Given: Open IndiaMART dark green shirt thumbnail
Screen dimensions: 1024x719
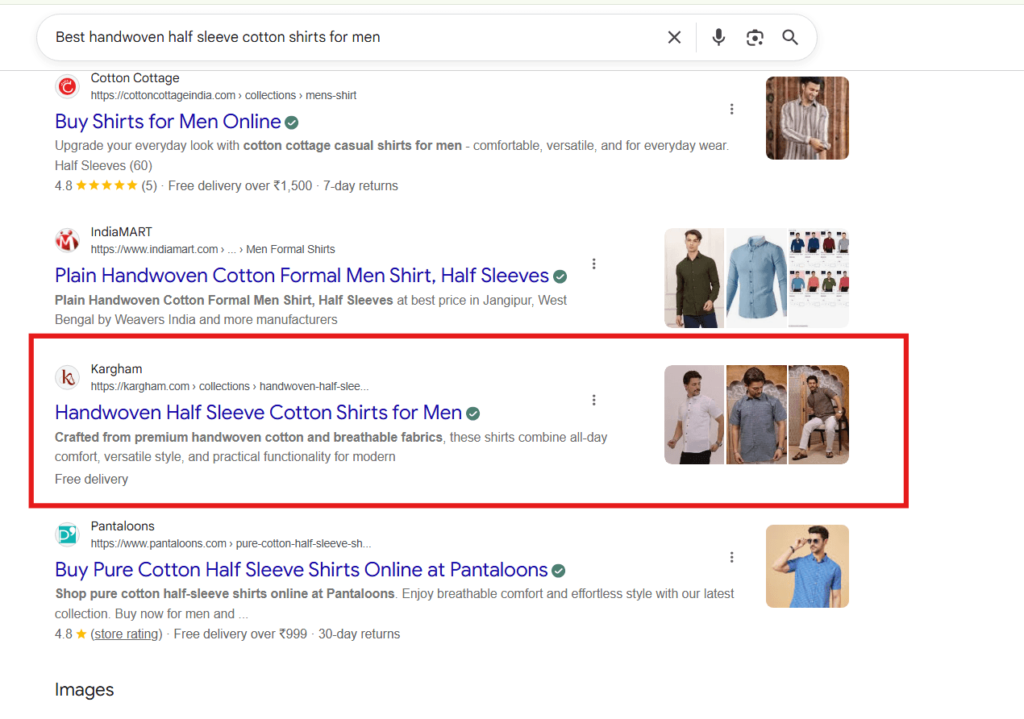Looking at the screenshot, I should (x=694, y=278).
